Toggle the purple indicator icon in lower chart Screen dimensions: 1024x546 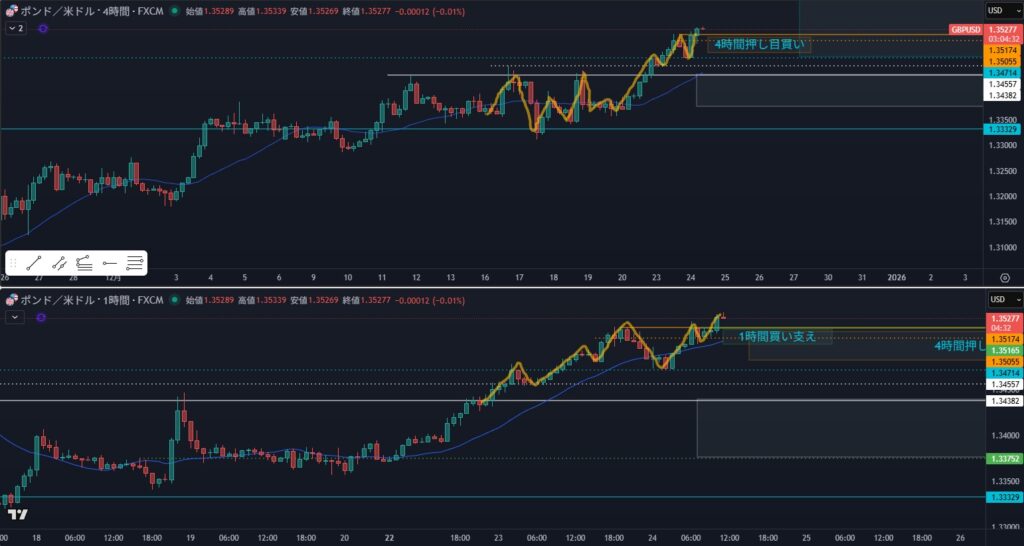(41, 317)
